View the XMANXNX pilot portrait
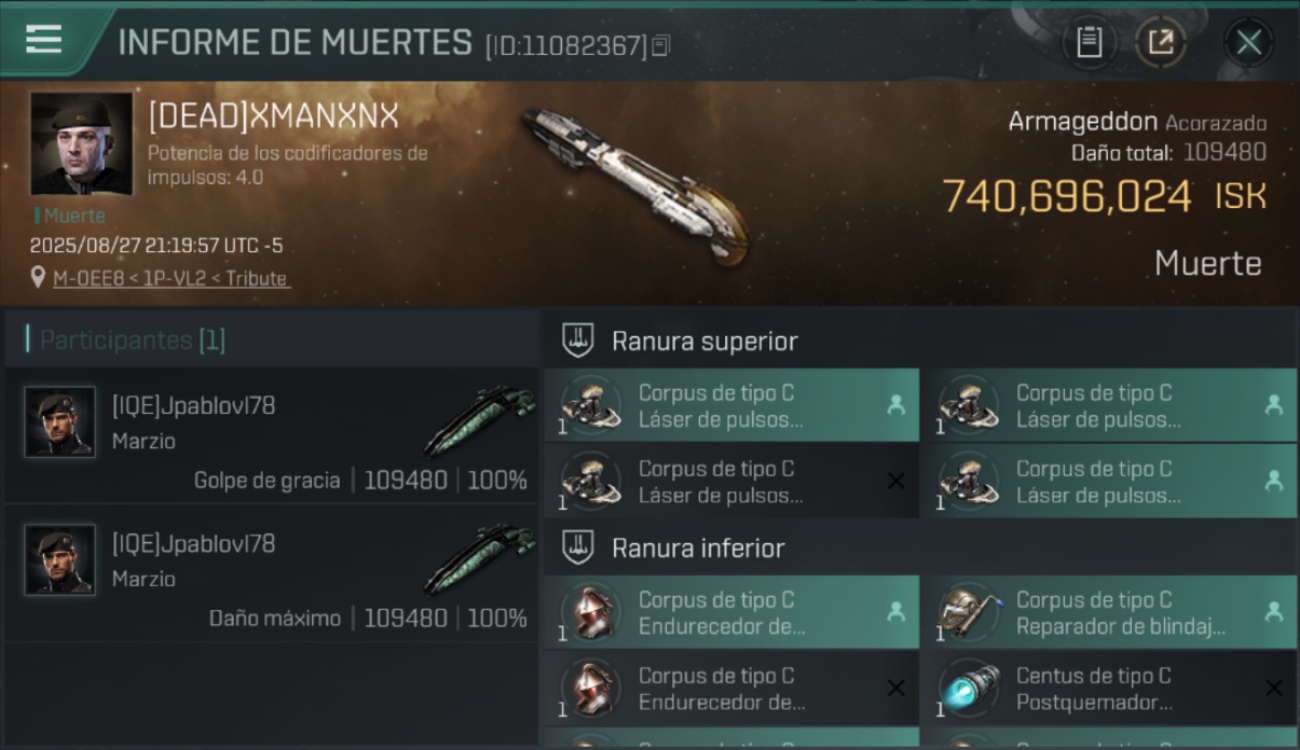 pyautogui.click(x=81, y=144)
